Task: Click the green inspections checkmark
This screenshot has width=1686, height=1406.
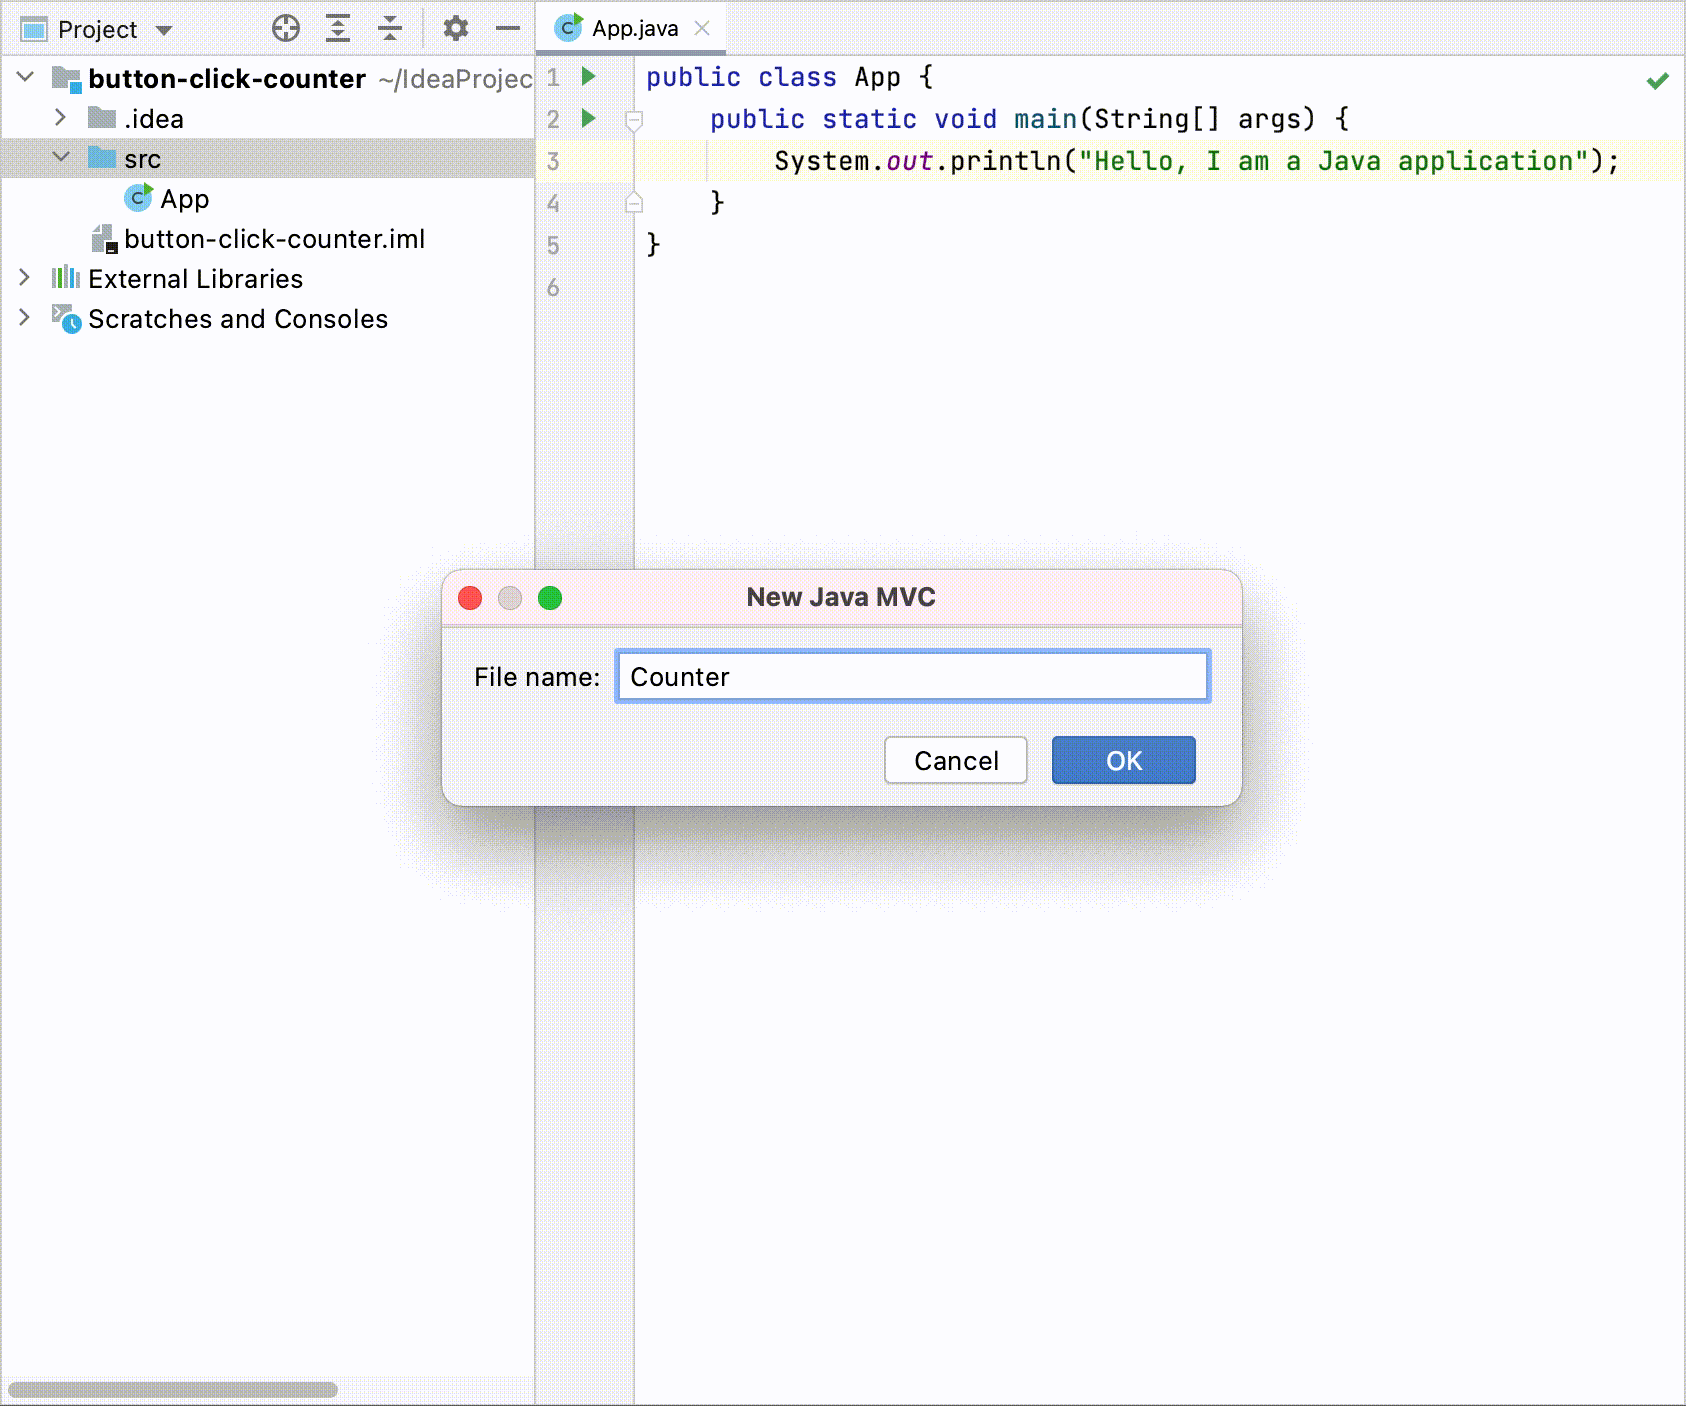Action: (1655, 81)
